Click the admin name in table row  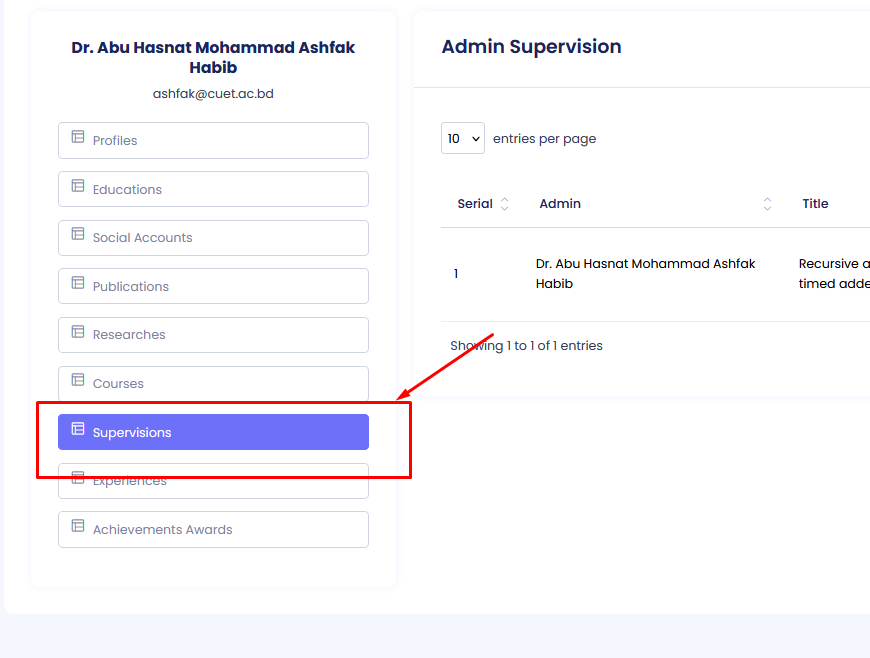pos(645,273)
